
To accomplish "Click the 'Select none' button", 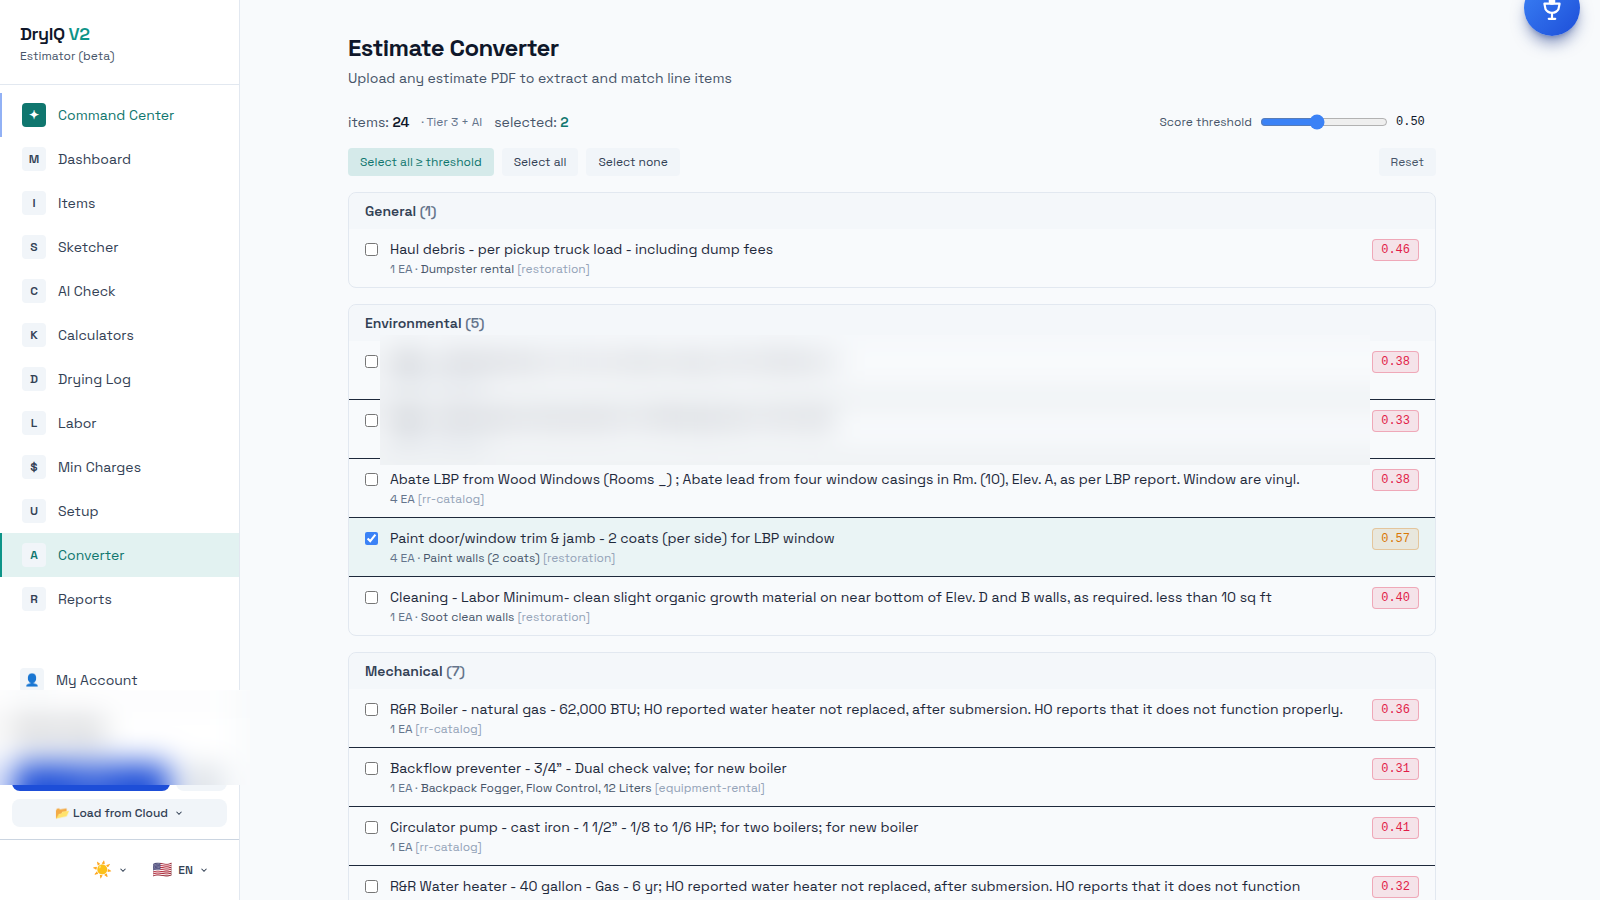I will (633, 162).
